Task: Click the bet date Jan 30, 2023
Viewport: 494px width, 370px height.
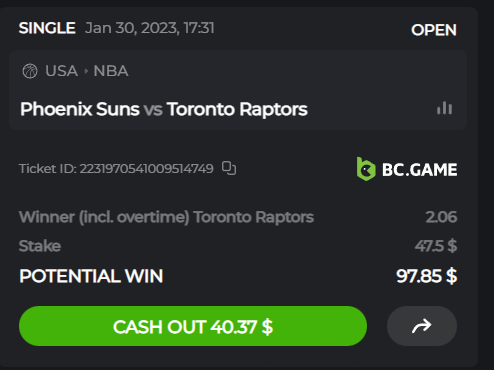Action: 132,28
